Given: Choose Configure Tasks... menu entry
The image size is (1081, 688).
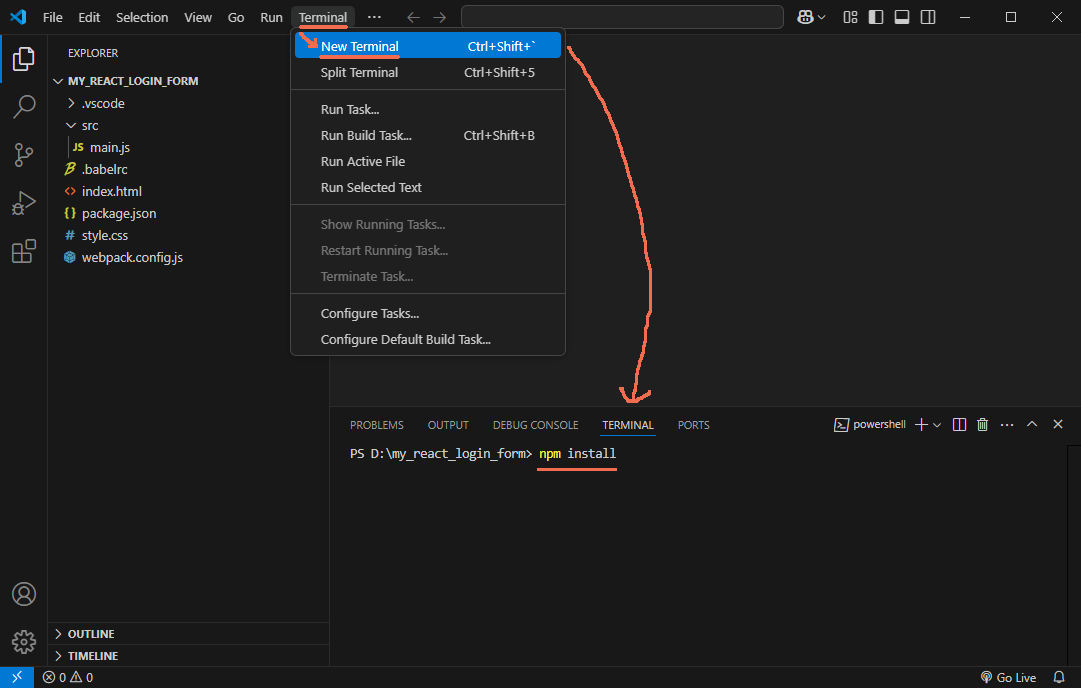Looking at the screenshot, I should pos(369,313).
